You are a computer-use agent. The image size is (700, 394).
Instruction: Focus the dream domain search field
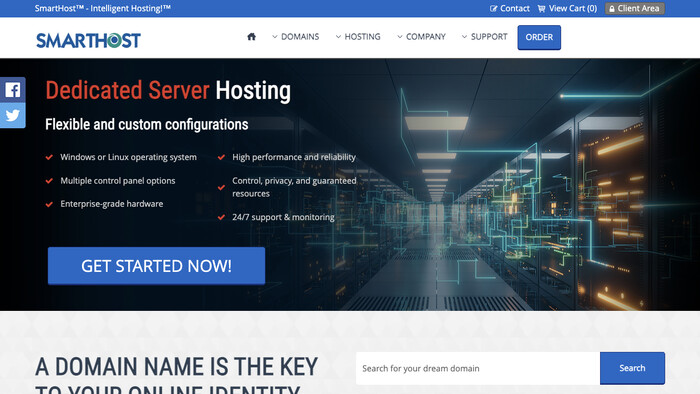pyautogui.click(x=478, y=368)
